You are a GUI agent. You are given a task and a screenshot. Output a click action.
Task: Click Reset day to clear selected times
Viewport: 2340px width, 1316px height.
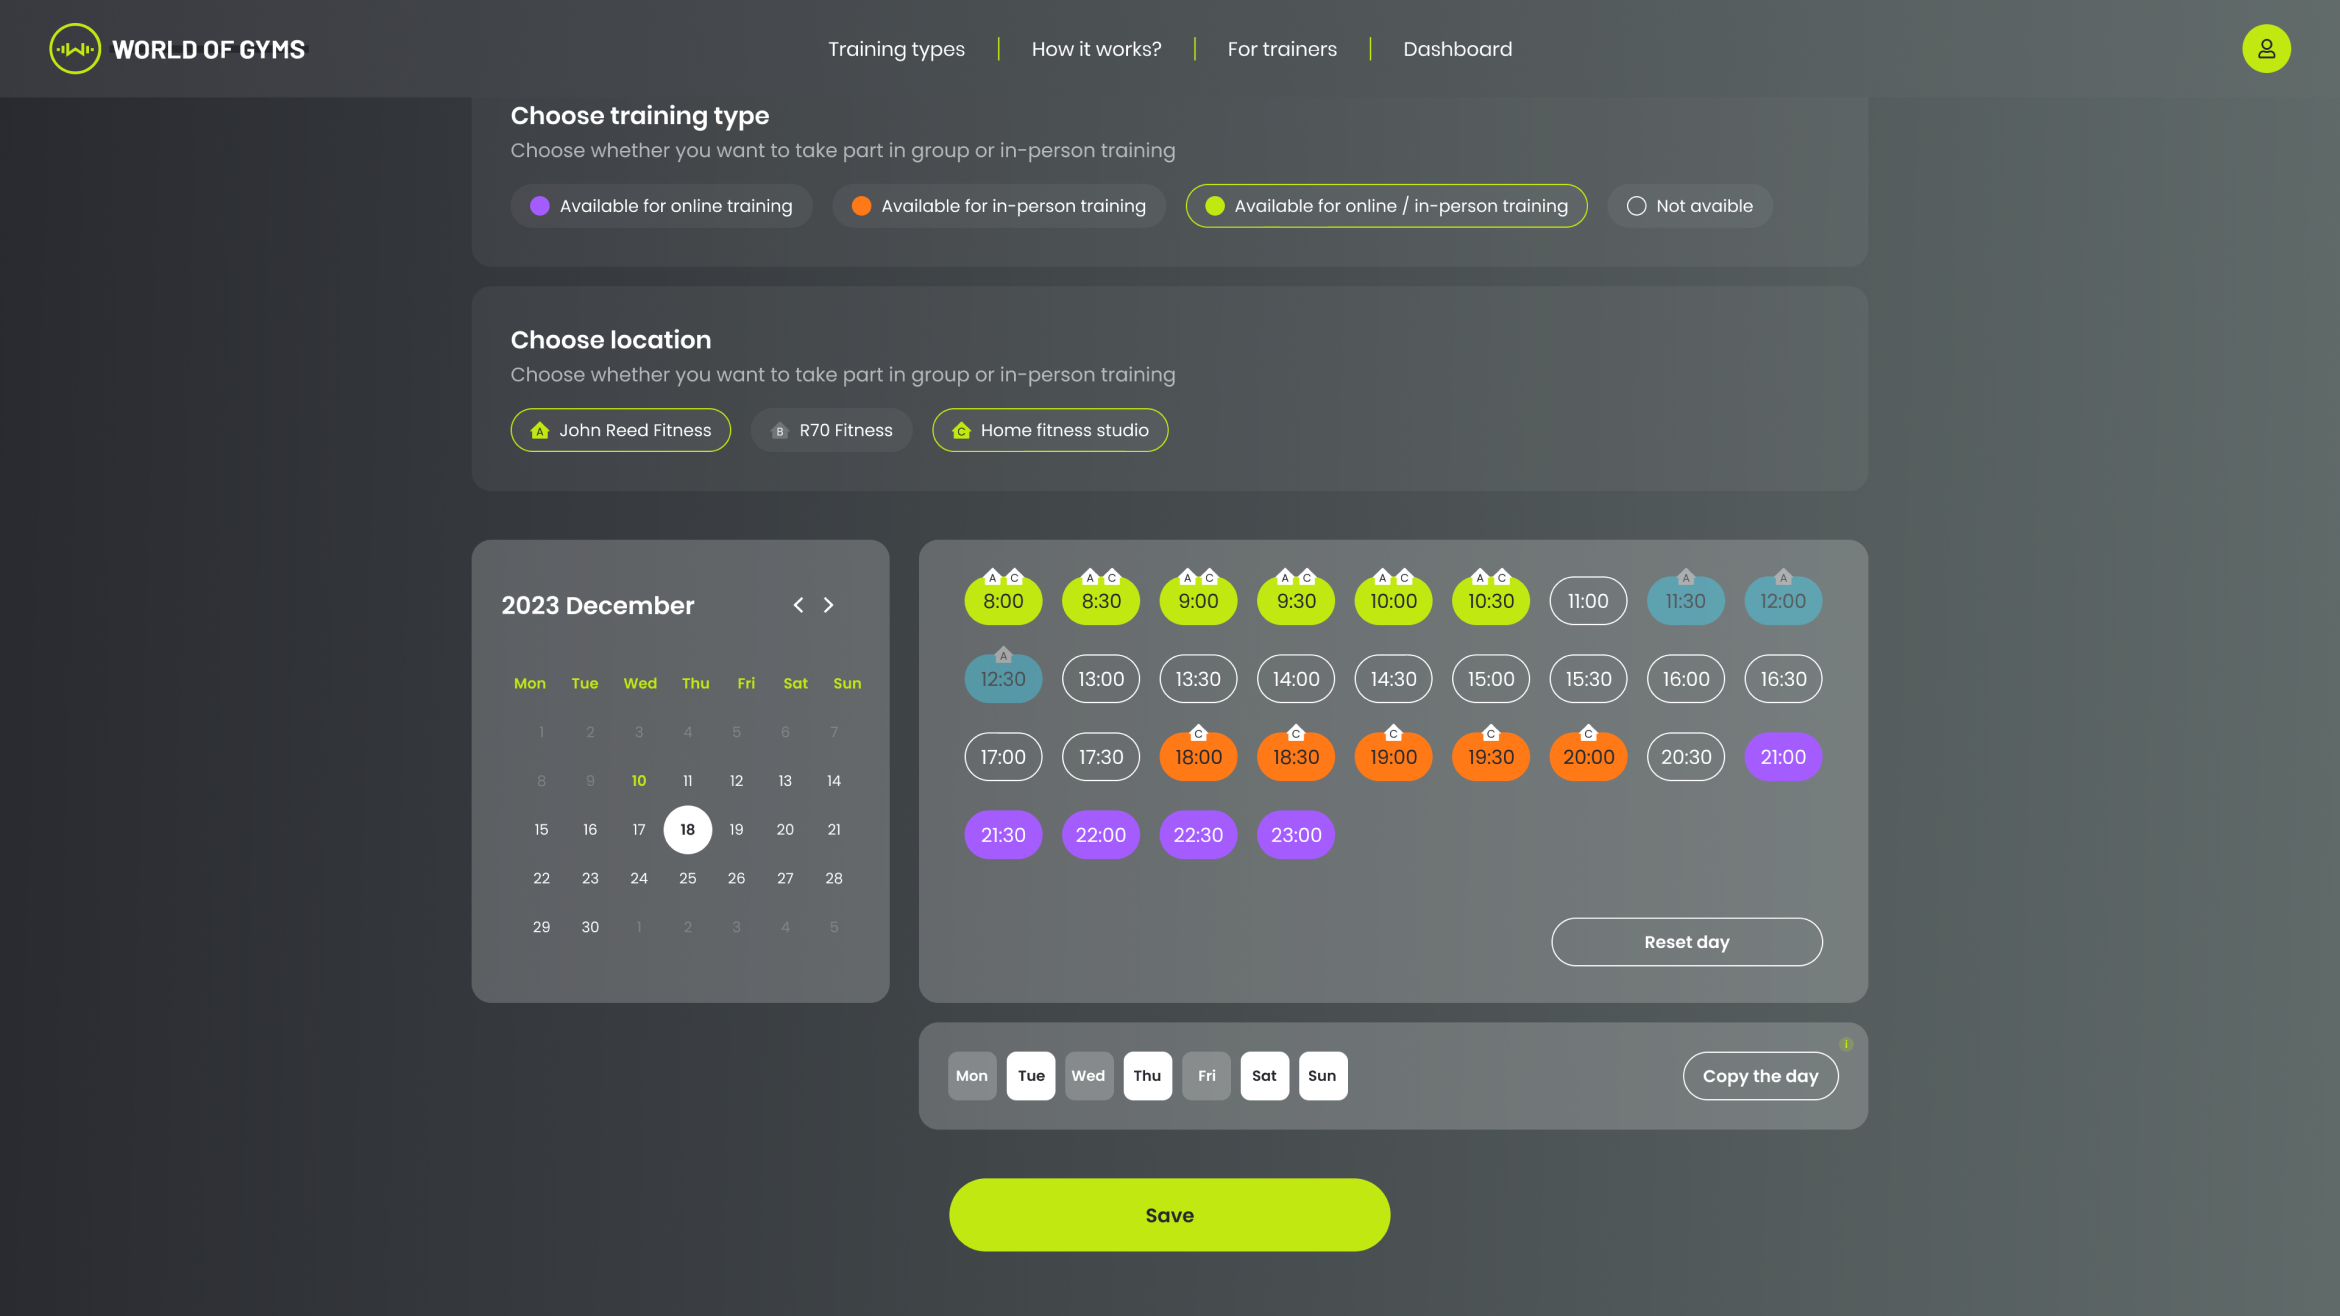point(1686,941)
